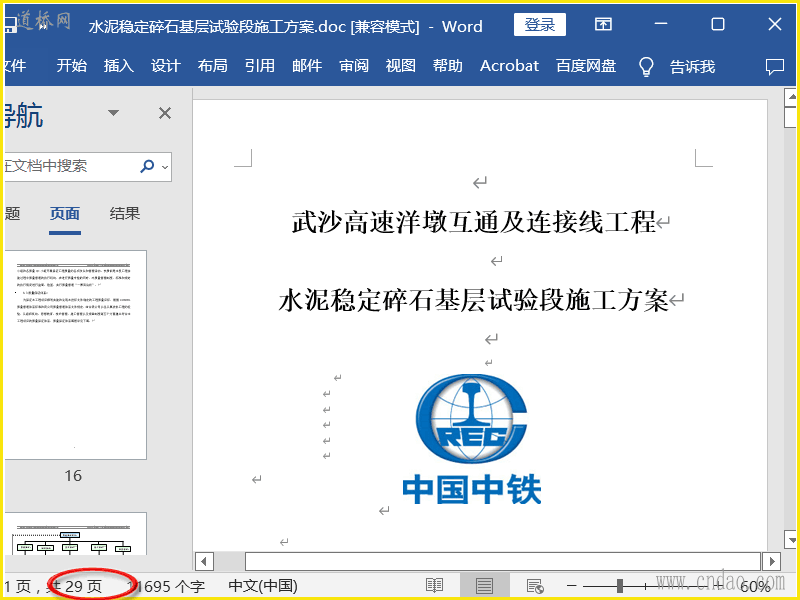Open the 百度网盘 ribbon tab
Screen dimensions: 800x600
click(x=586, y=66)
